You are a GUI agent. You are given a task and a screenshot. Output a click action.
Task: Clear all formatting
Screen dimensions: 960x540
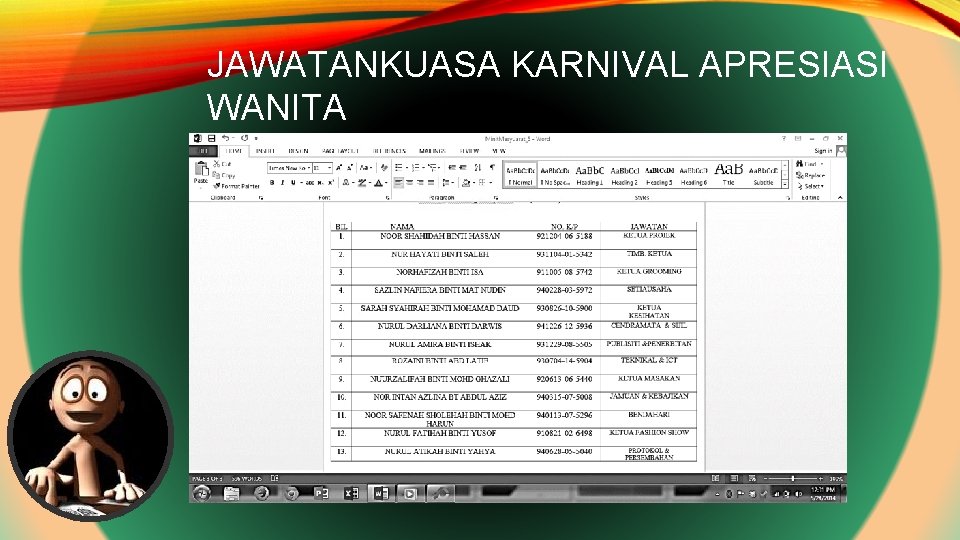pos(384,167)
